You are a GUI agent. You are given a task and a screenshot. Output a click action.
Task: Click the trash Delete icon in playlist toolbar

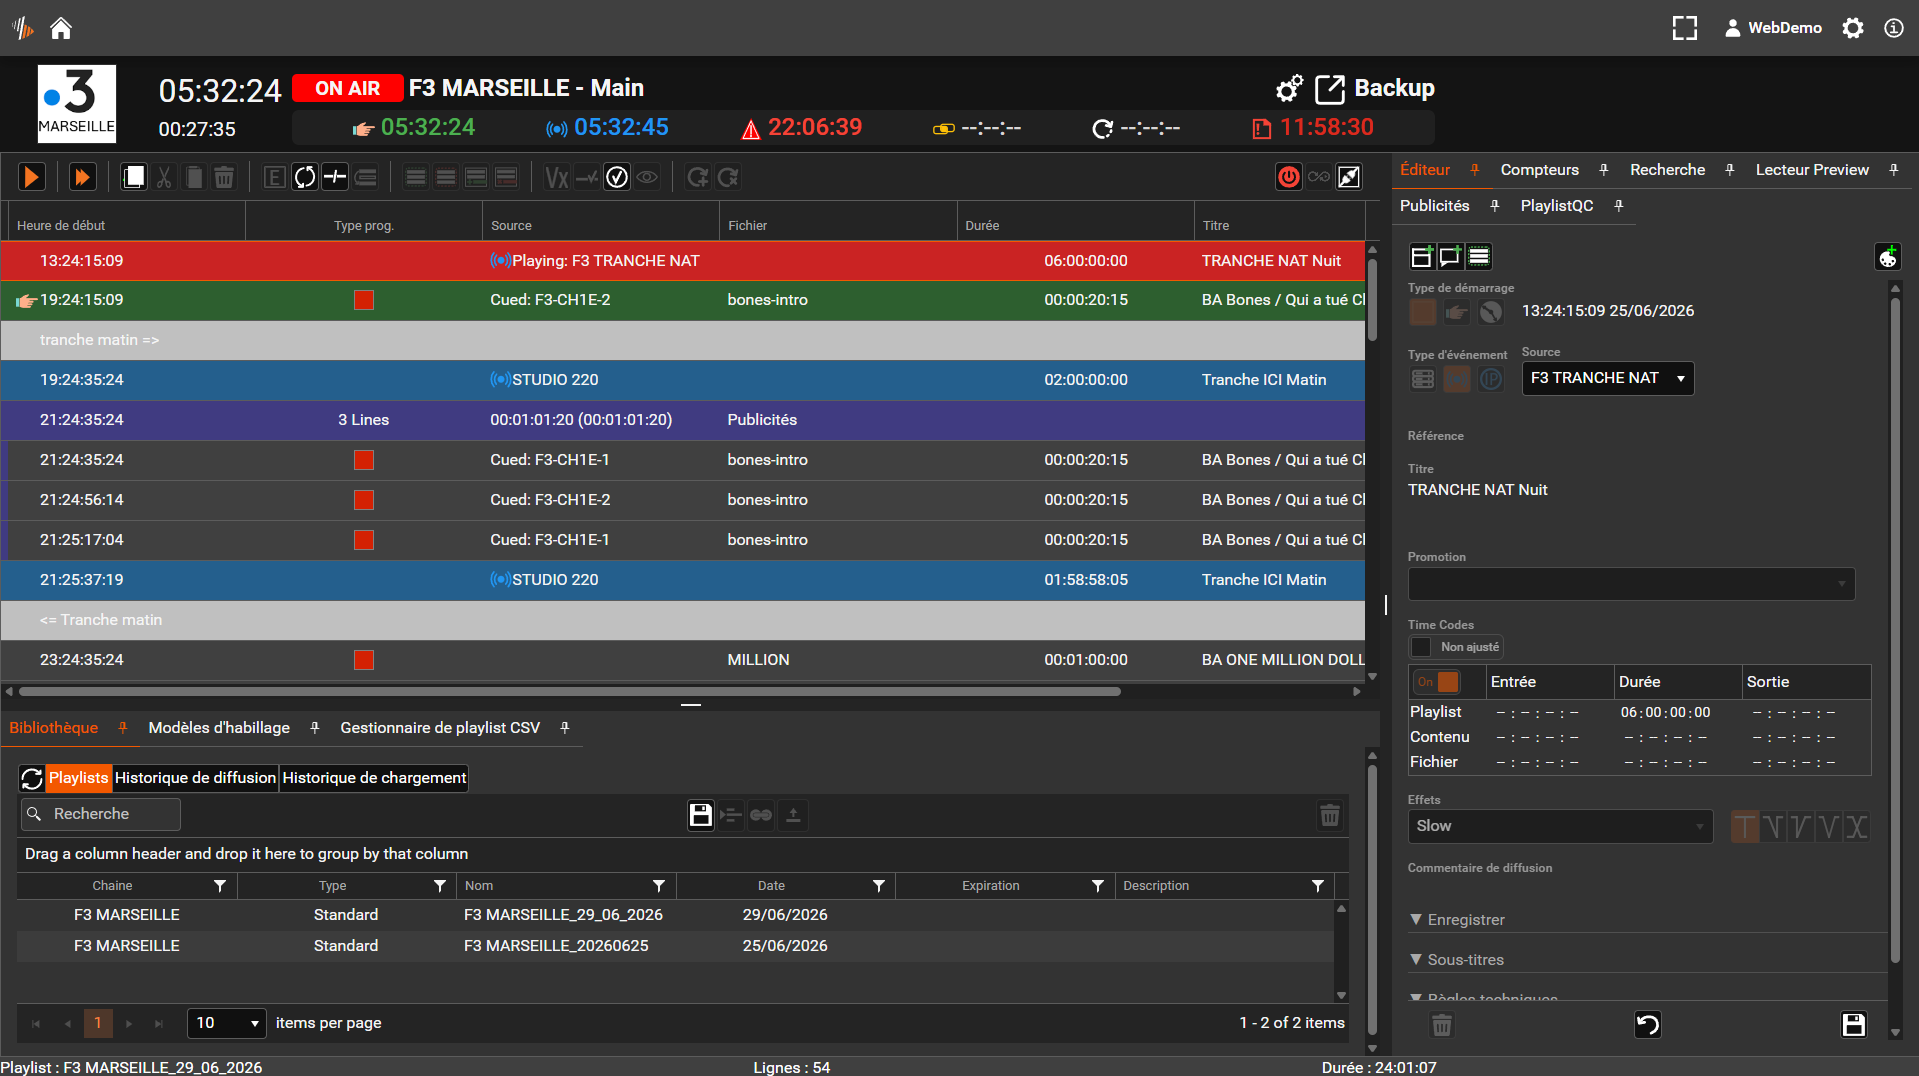224,177
